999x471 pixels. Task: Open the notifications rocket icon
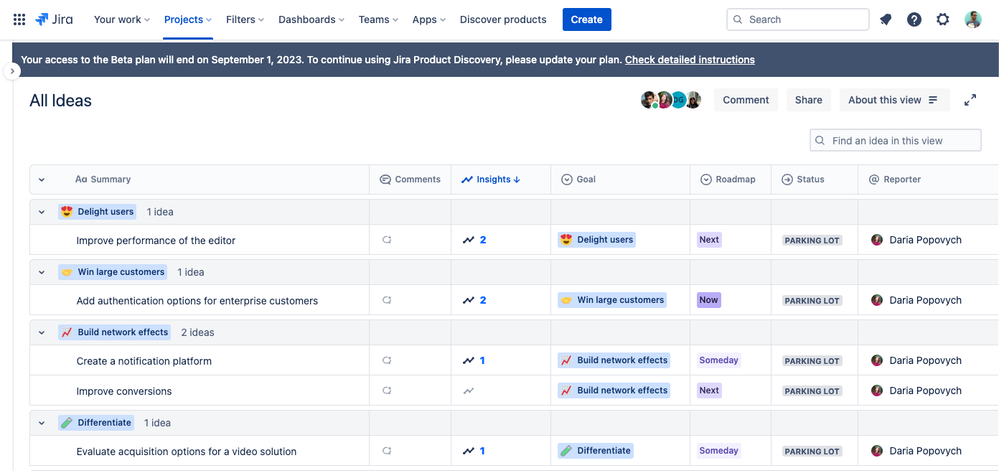pyautogui.click(x=885, y=19)
